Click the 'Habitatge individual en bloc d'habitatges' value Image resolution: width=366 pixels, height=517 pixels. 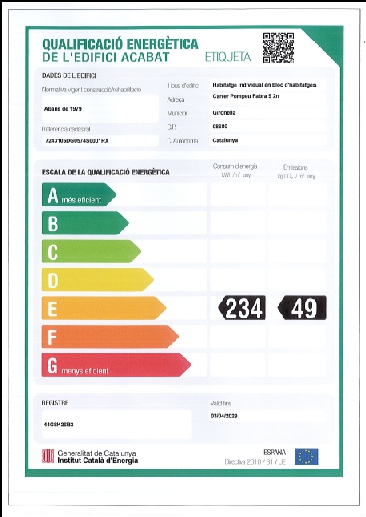pos(264,85)
